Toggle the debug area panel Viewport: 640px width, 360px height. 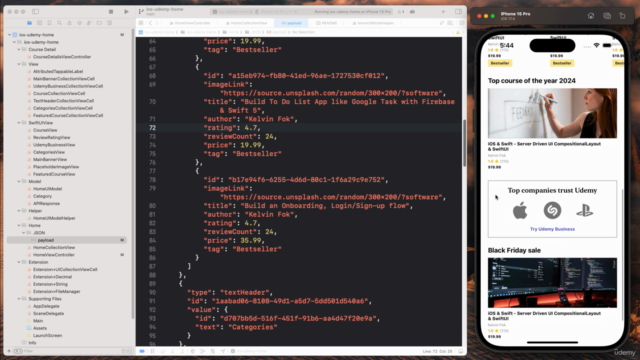tap(461, 351)
